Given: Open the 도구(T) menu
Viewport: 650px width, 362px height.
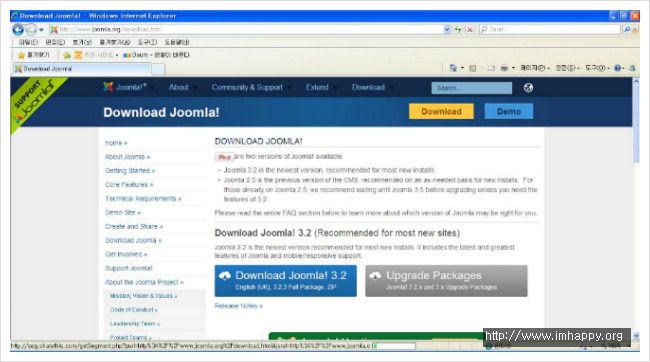Looking at the screenshot, I should click(x=147, y=42).
